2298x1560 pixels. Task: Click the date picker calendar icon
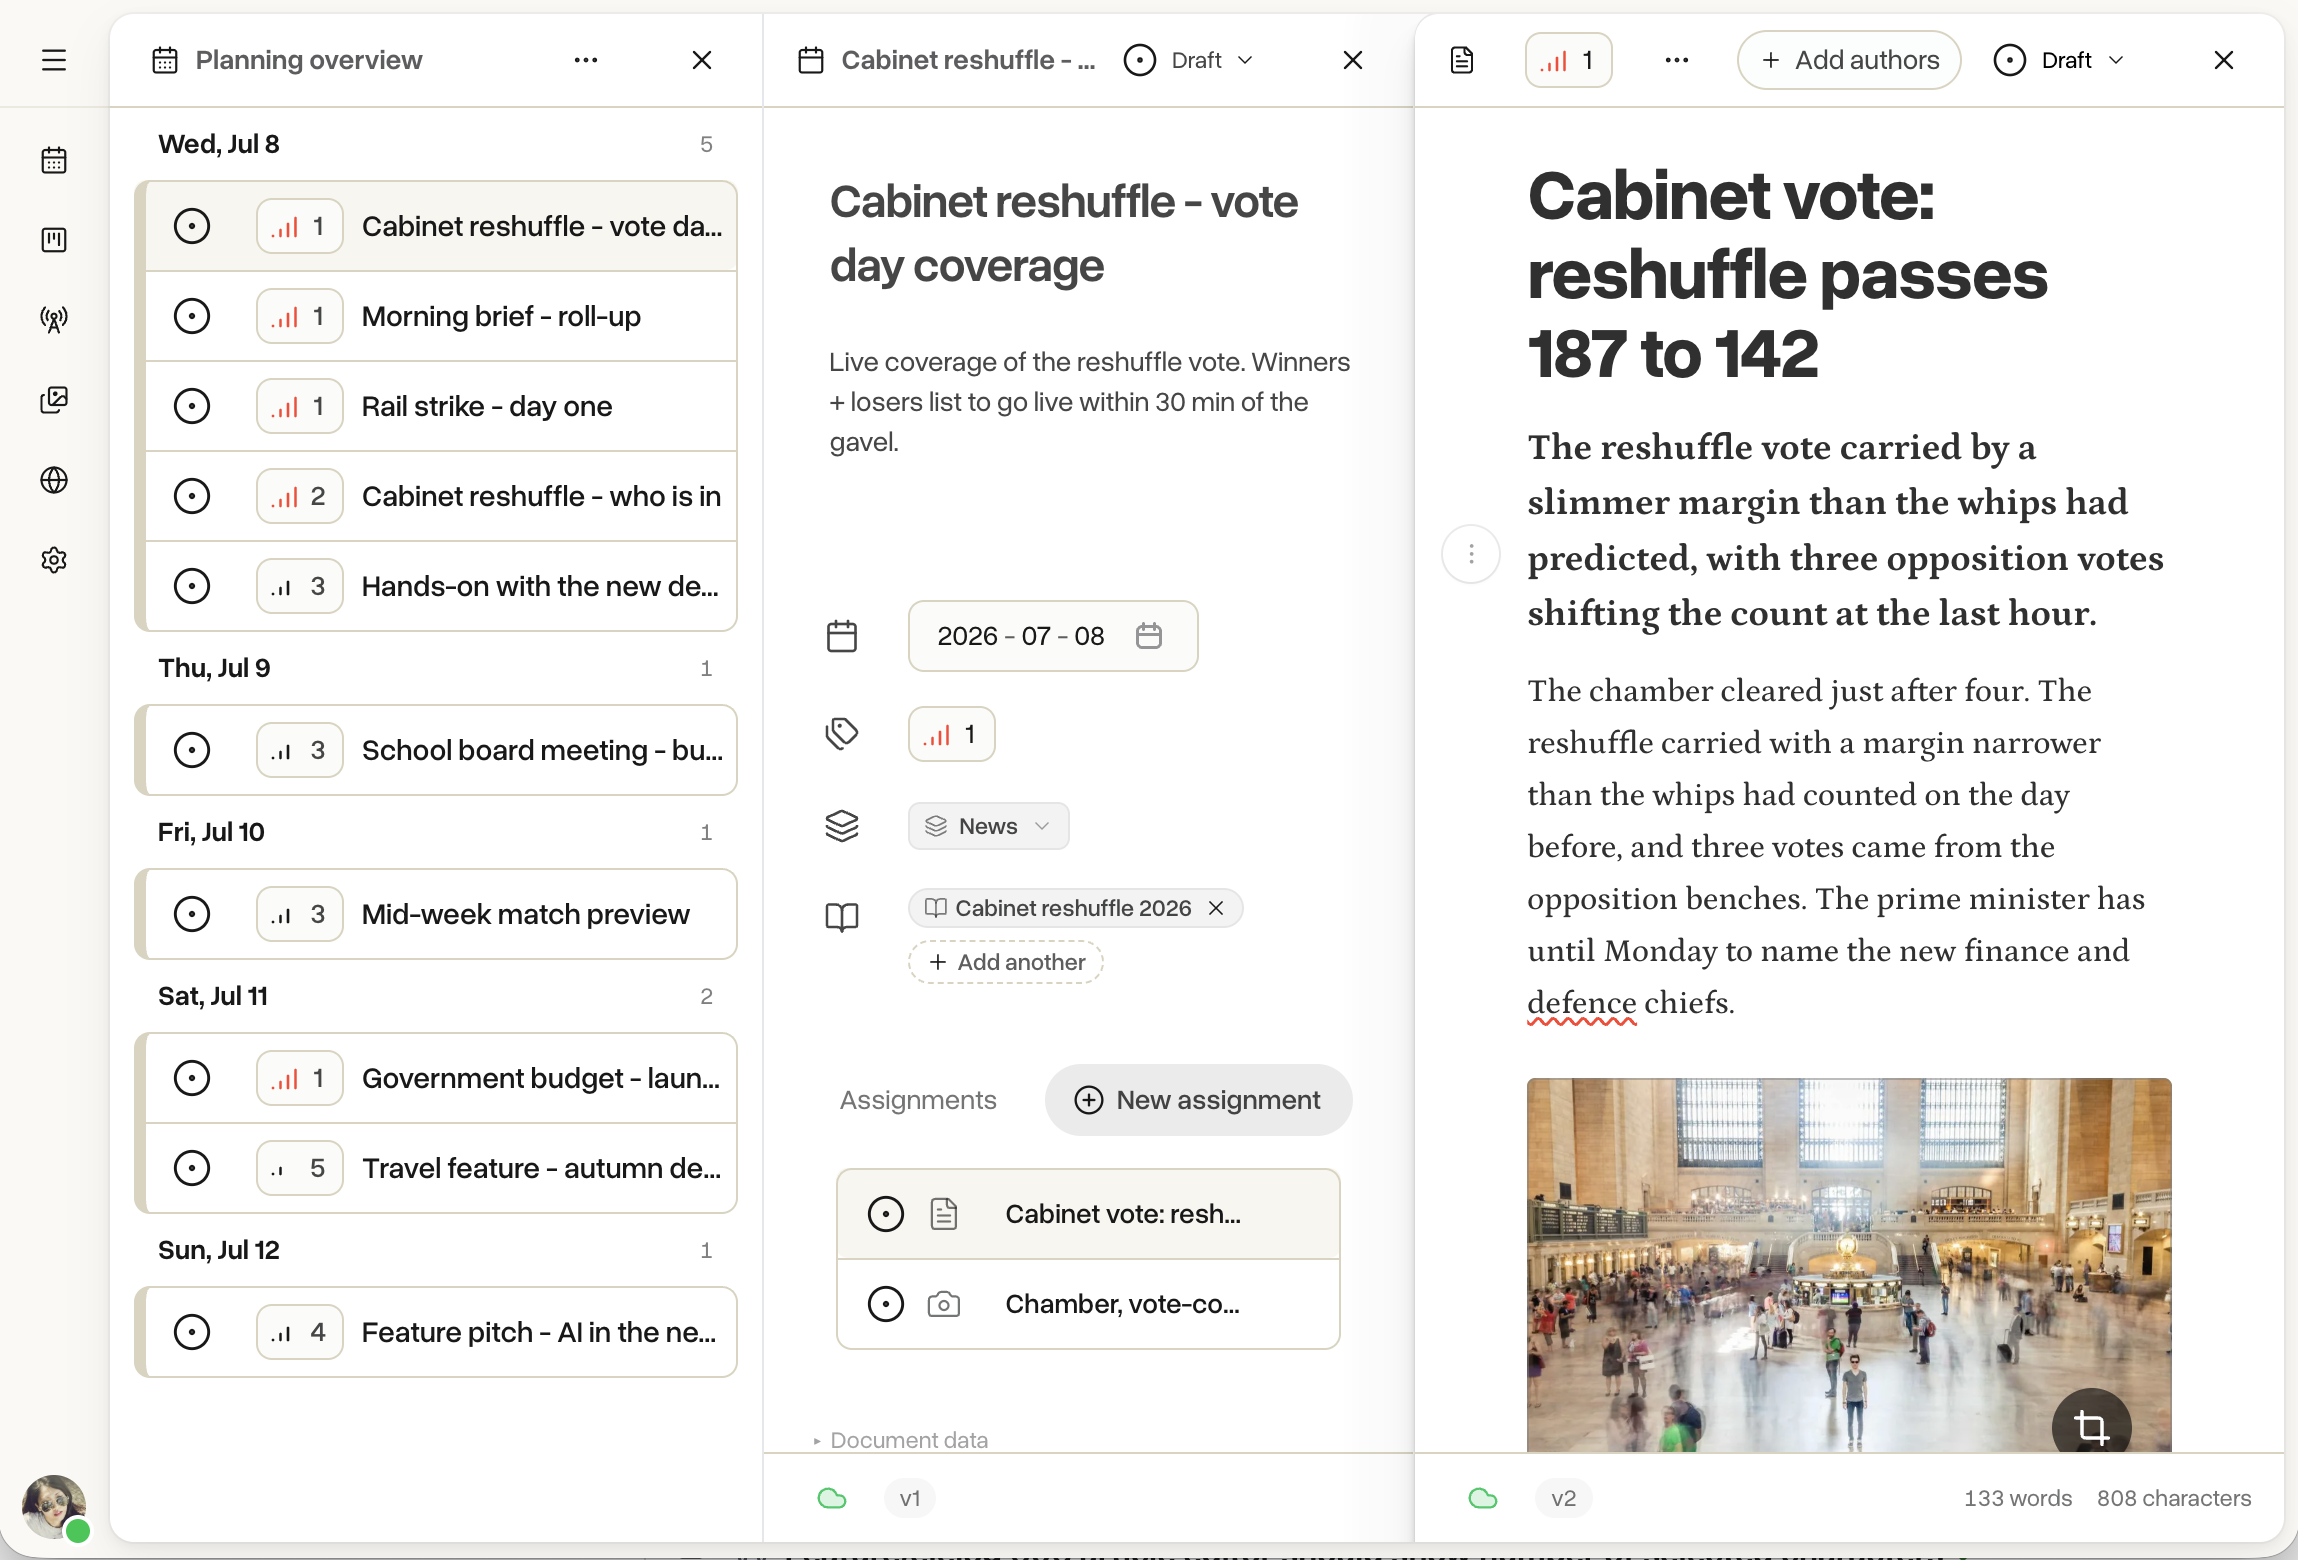1149,636
